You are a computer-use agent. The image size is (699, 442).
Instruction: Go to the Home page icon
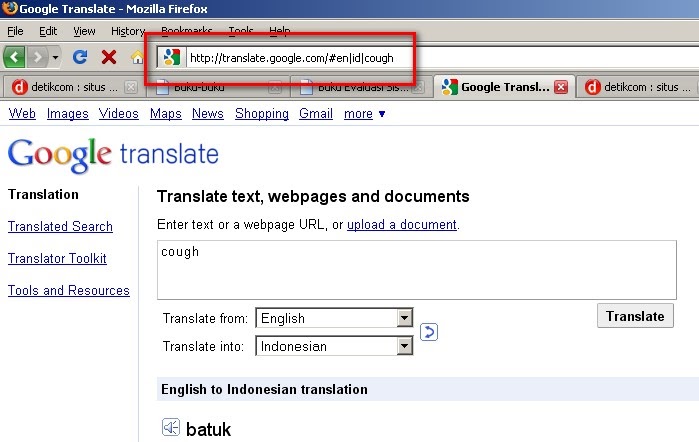tap(137, 57)
